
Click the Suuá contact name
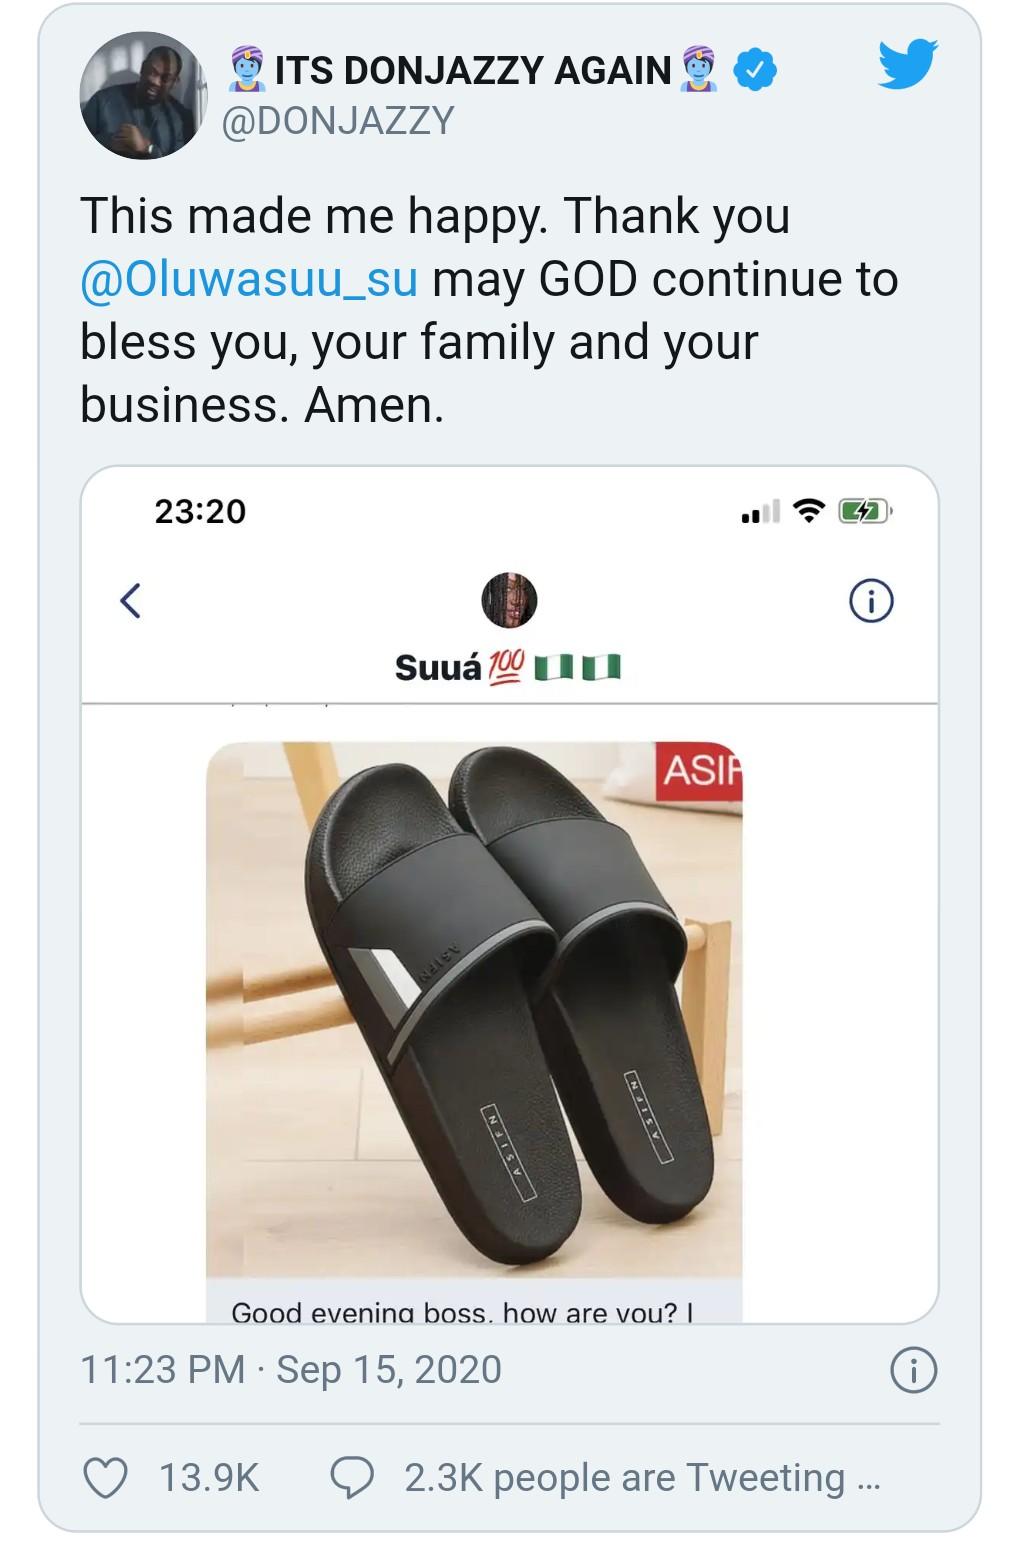pyautogui.click(x=438, y=667)
